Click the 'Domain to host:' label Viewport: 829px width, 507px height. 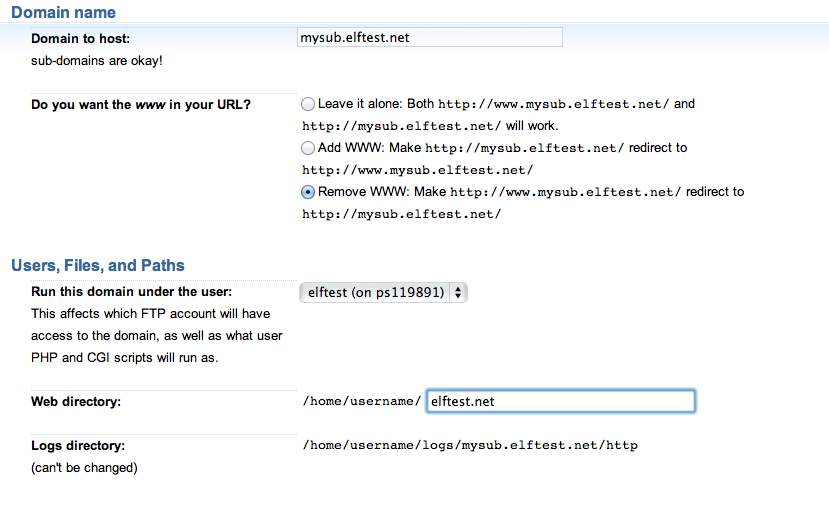click(x=81, y=39)
